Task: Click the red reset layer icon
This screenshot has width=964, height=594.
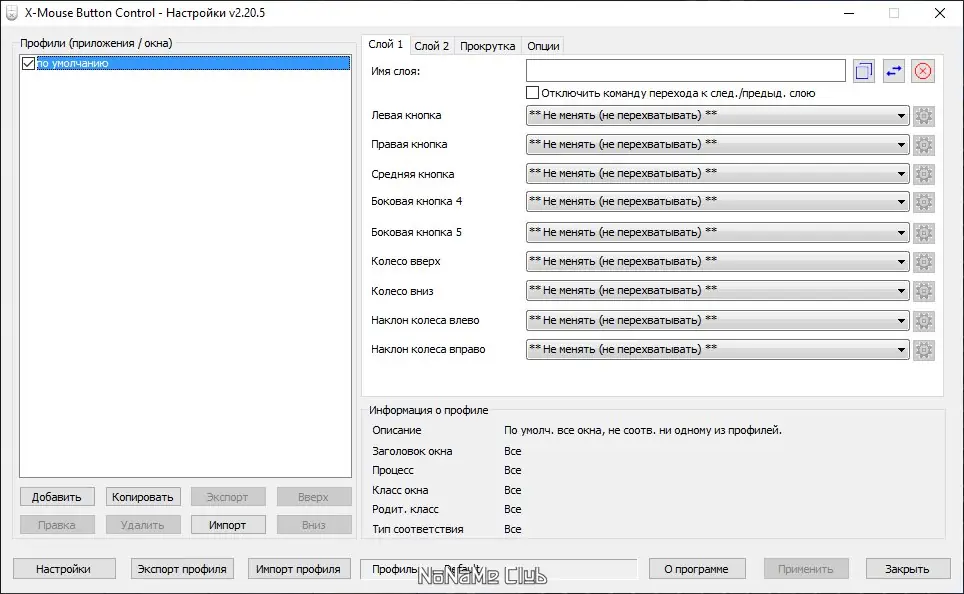Action: point(923,71)
